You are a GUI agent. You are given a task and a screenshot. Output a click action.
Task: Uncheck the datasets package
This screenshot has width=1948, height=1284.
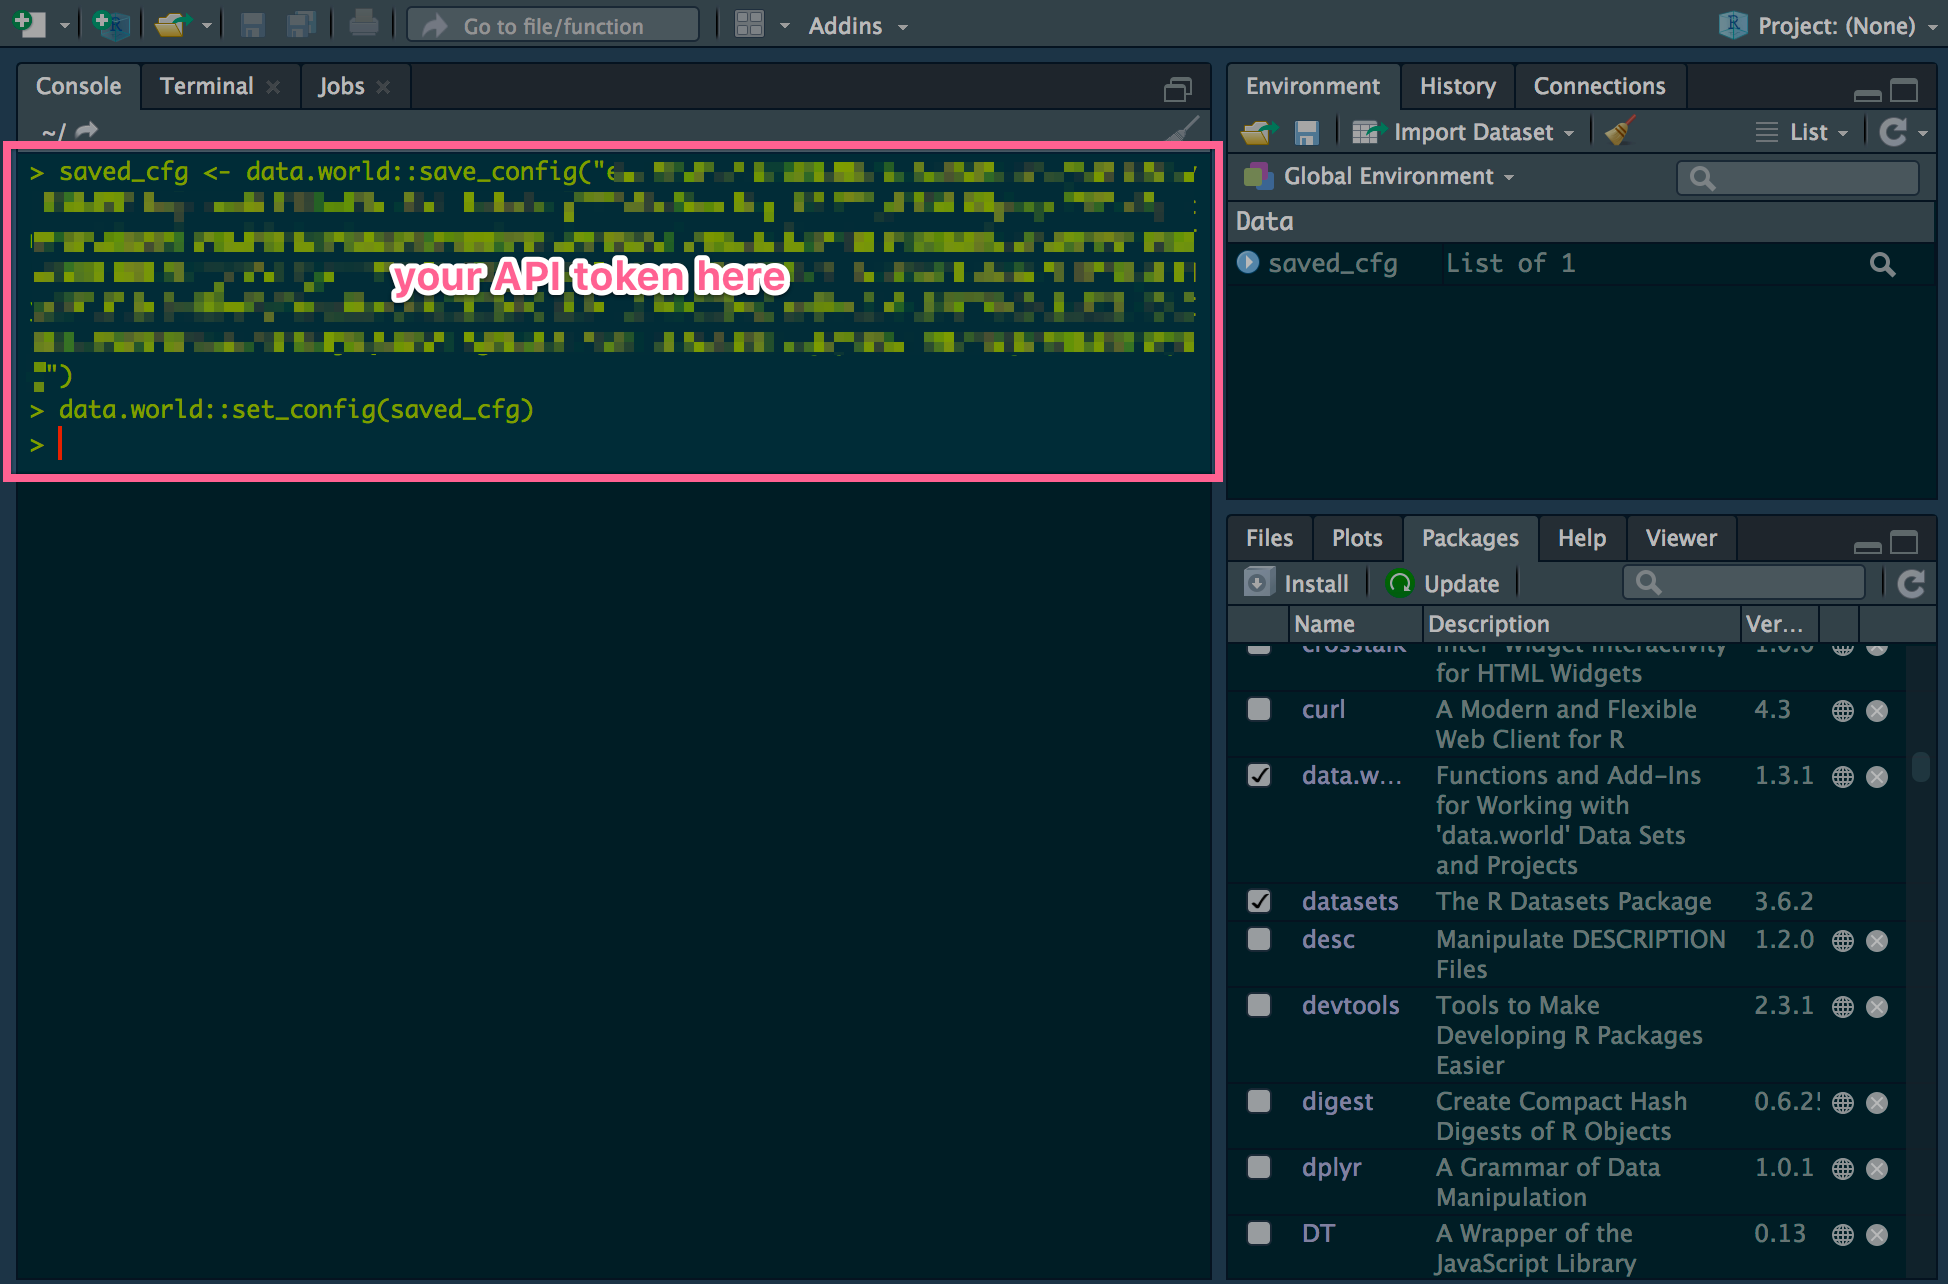1258,901
